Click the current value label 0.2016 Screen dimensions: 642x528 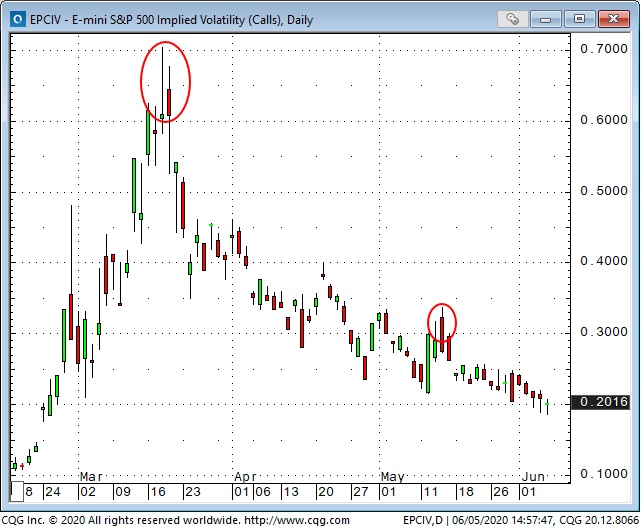[600, 402]
